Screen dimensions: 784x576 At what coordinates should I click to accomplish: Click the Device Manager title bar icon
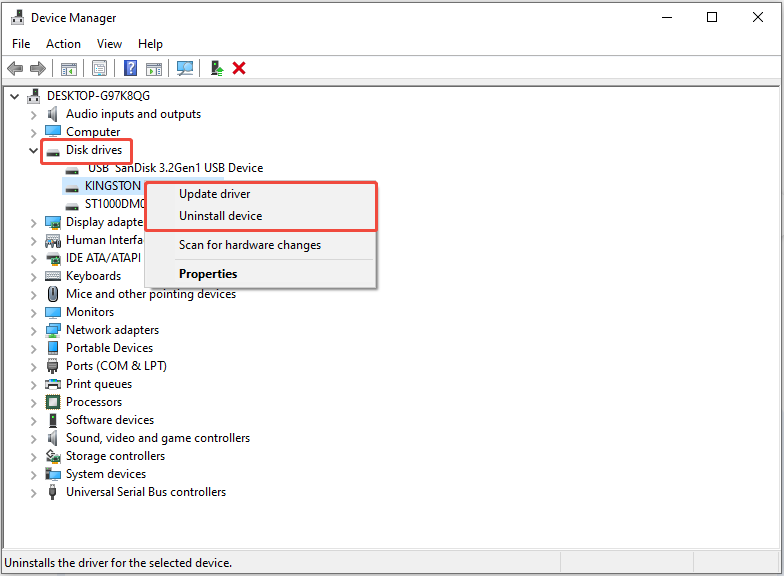[x=18, y=18]
